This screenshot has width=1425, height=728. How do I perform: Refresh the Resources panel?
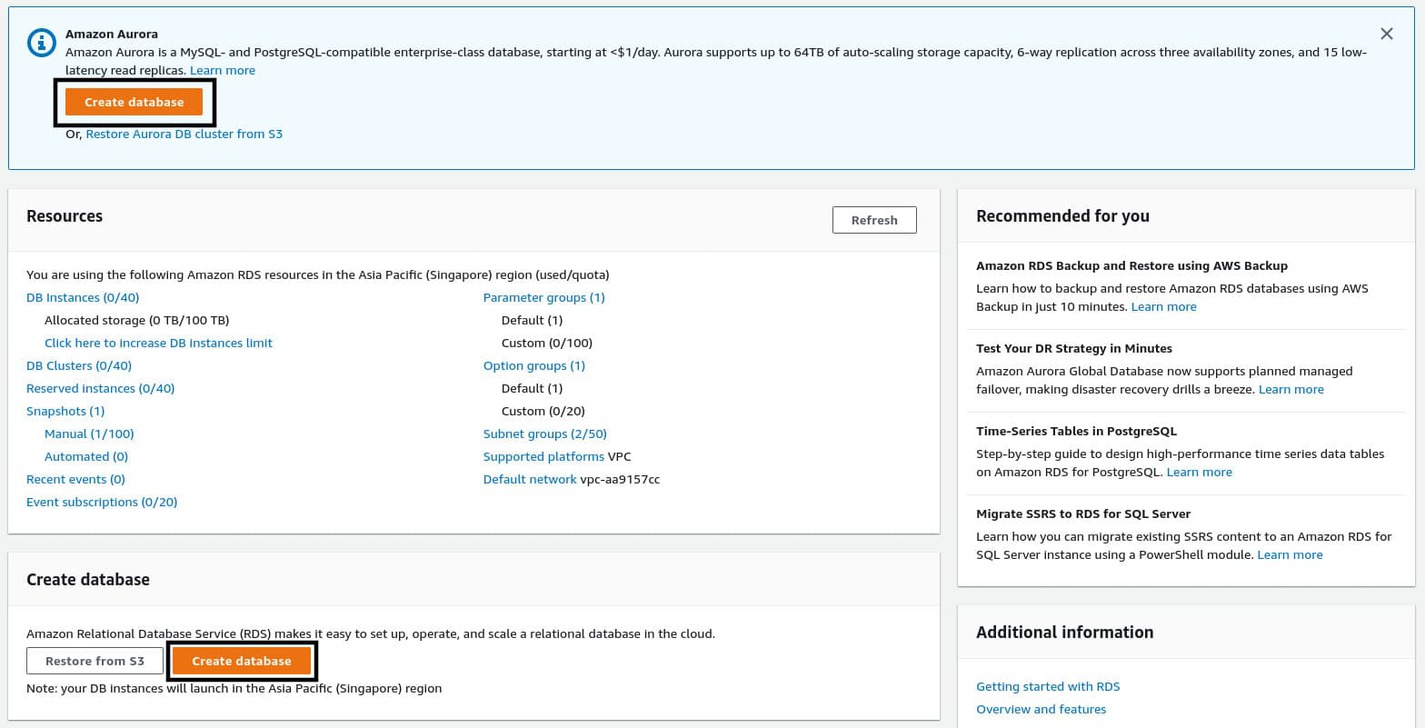pos(873,219)
